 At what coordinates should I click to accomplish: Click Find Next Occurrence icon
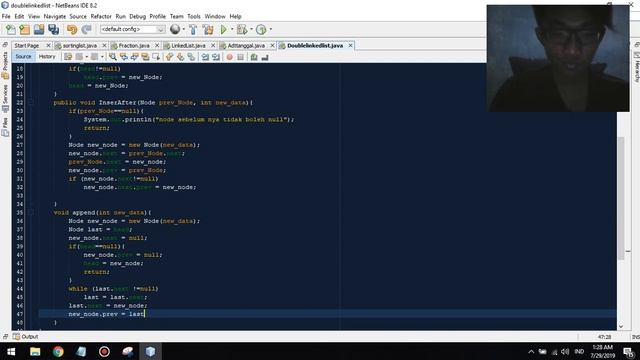(134, 57)
